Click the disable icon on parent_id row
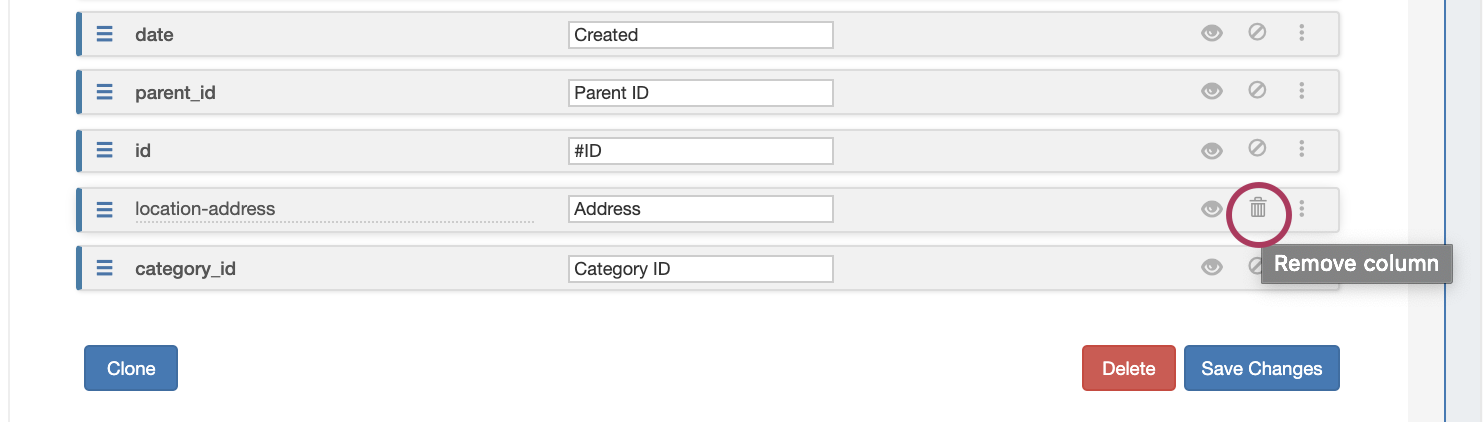1483x422 pixels. 1257,91
